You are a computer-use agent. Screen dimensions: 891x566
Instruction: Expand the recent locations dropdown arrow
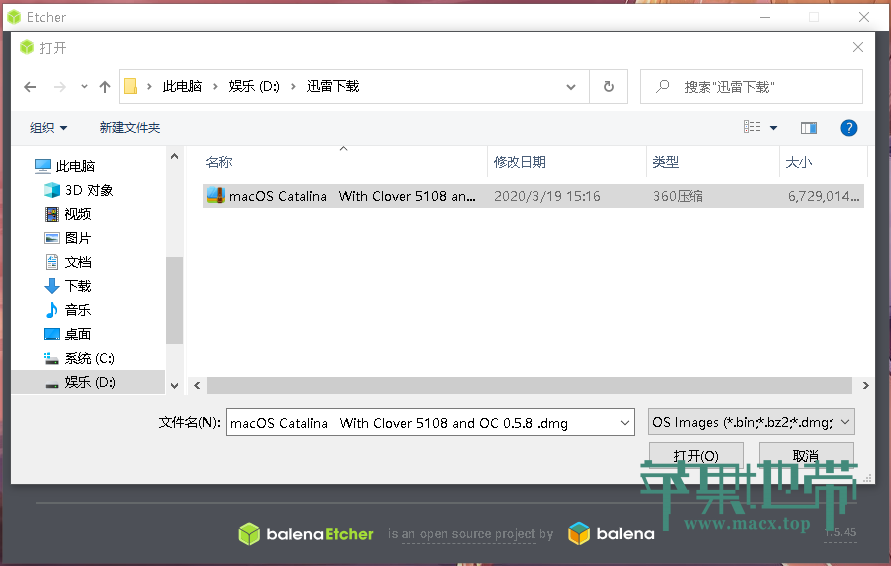84,87
